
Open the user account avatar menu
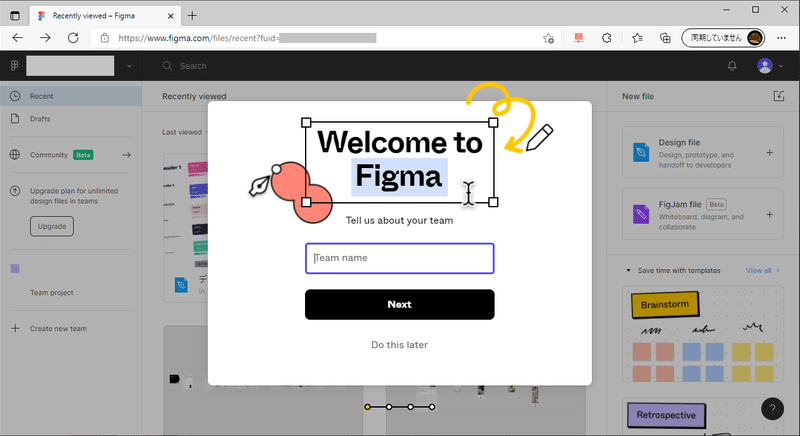pyautogui.click(x=764, y=66)
